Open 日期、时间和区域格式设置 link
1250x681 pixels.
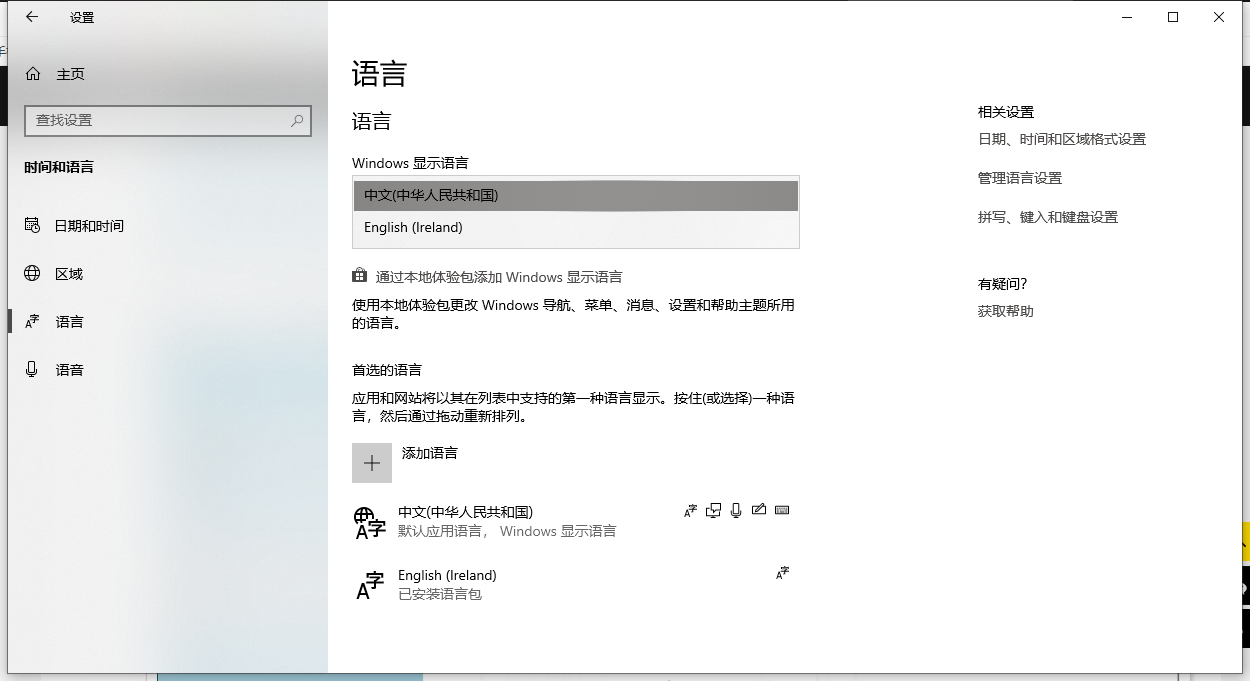click(x=1062, y=140)
